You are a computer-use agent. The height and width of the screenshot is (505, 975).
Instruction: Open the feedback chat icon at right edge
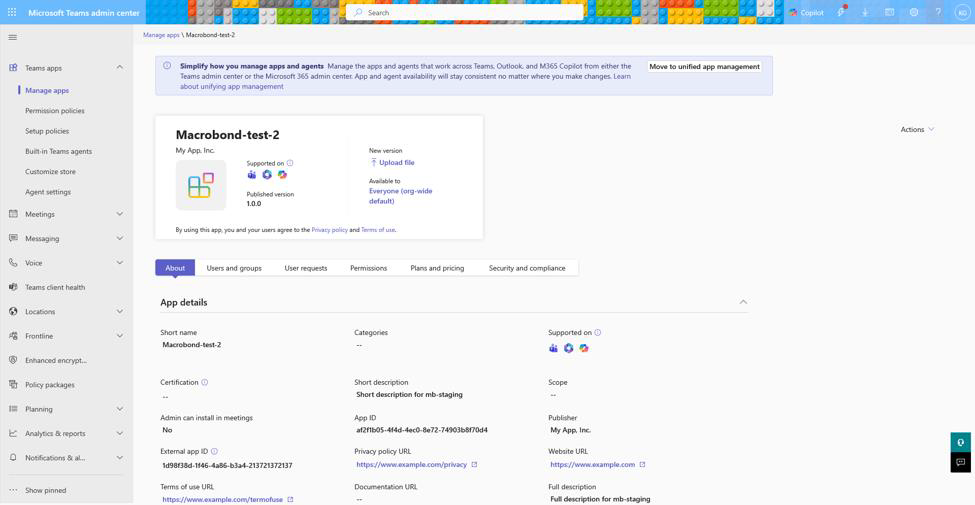(x=961, y=462)
